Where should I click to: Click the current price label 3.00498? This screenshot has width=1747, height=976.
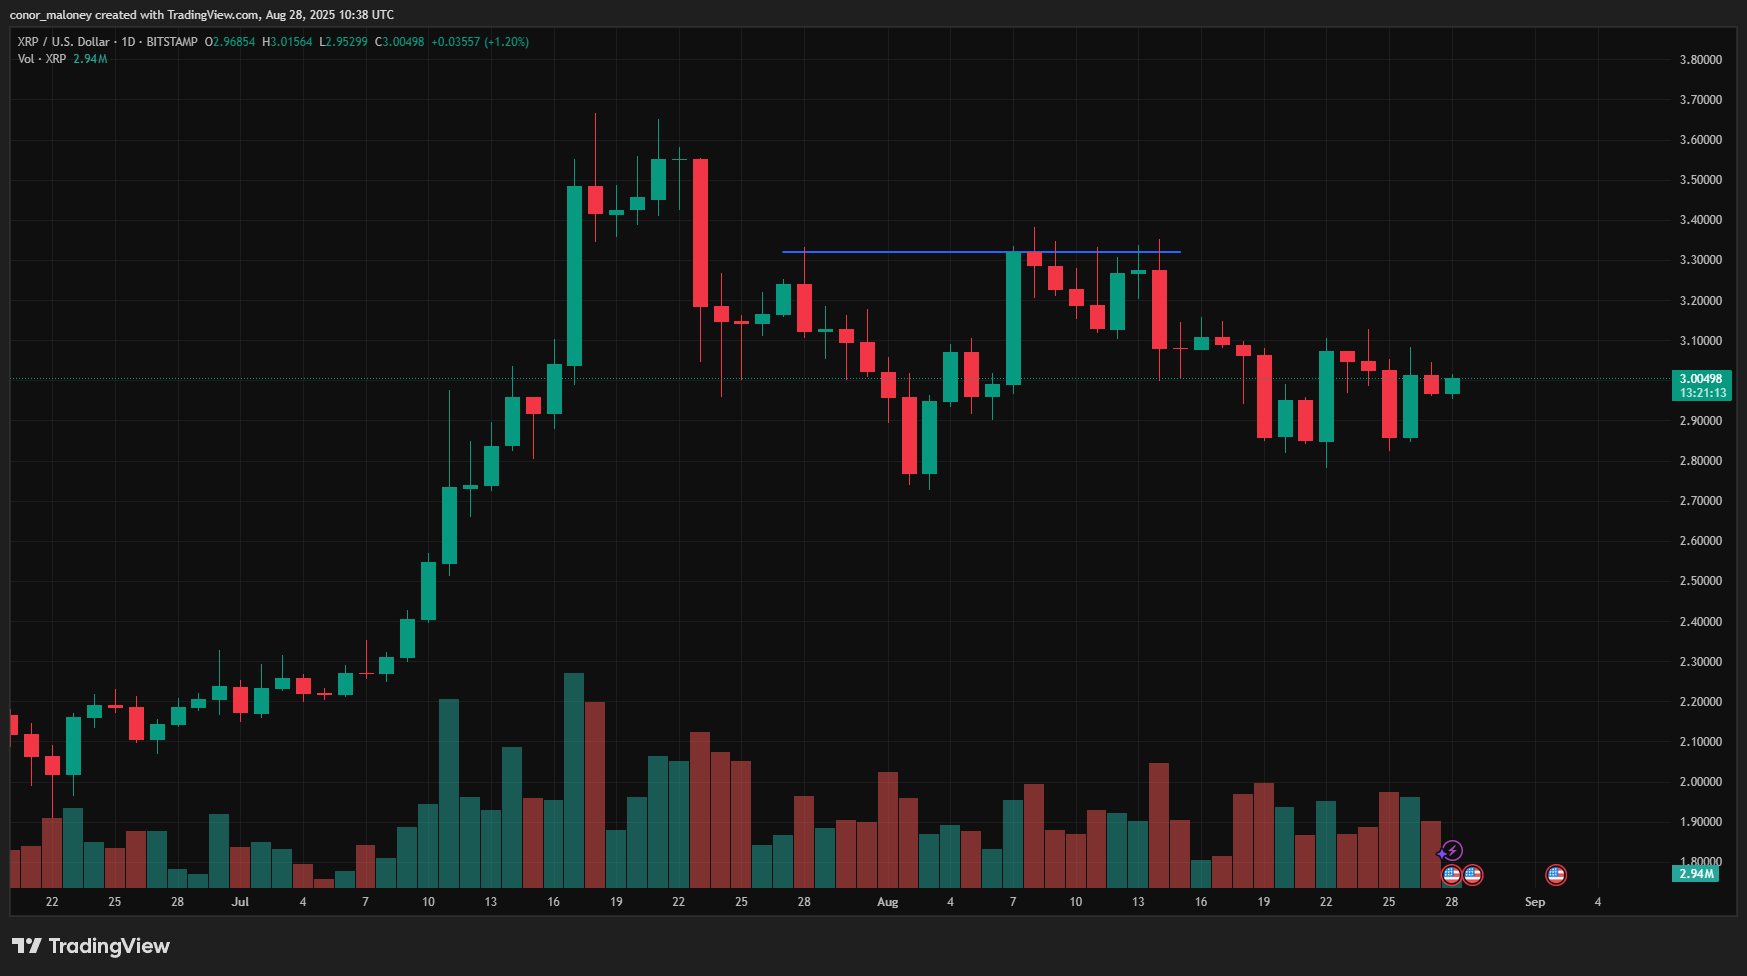(x=1701, y=379)
